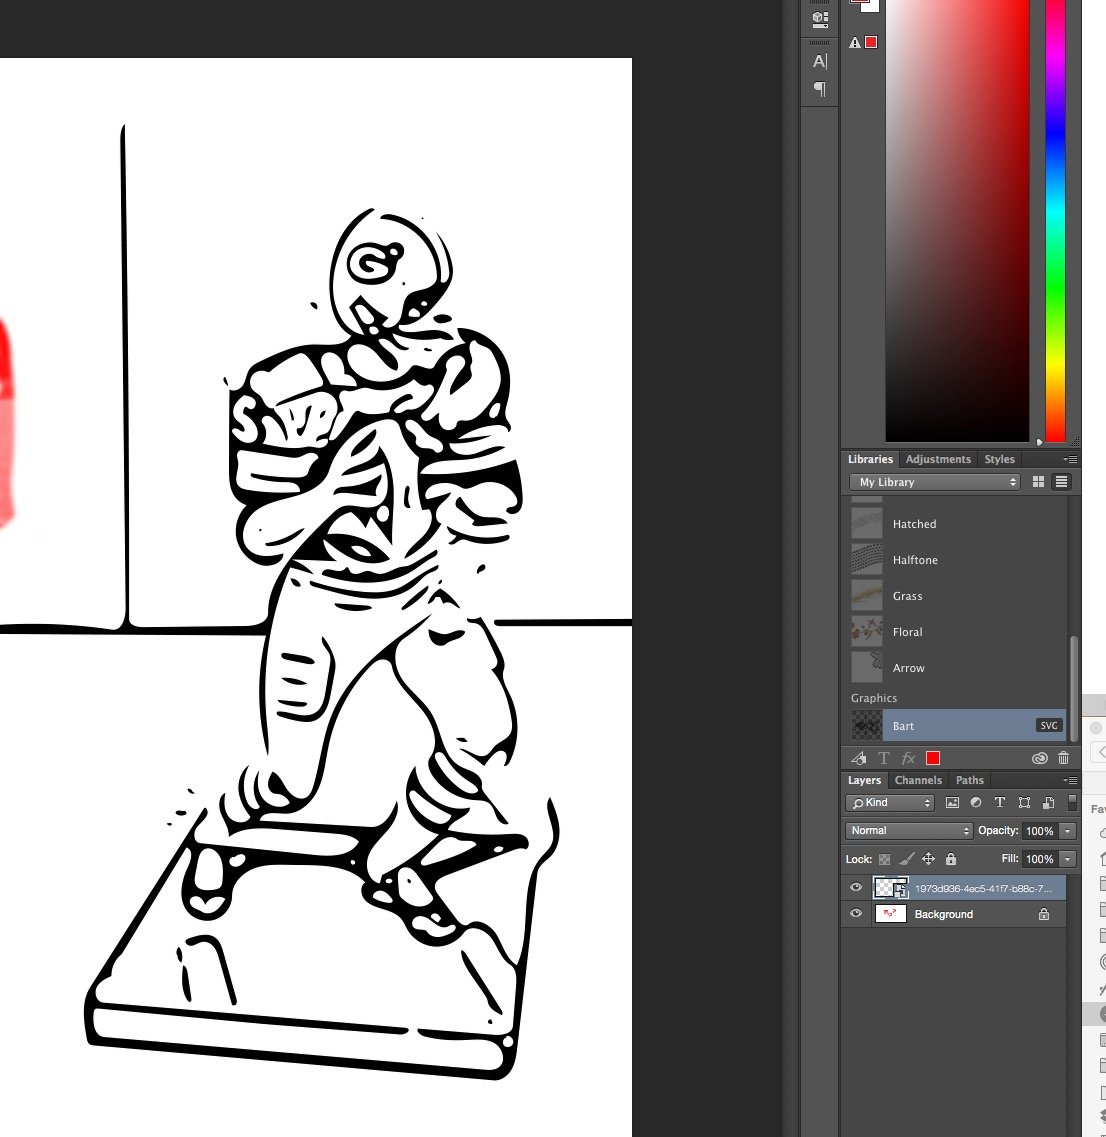
Task: Switch to the Libraries tab
Action: click(x=870, y=459)
